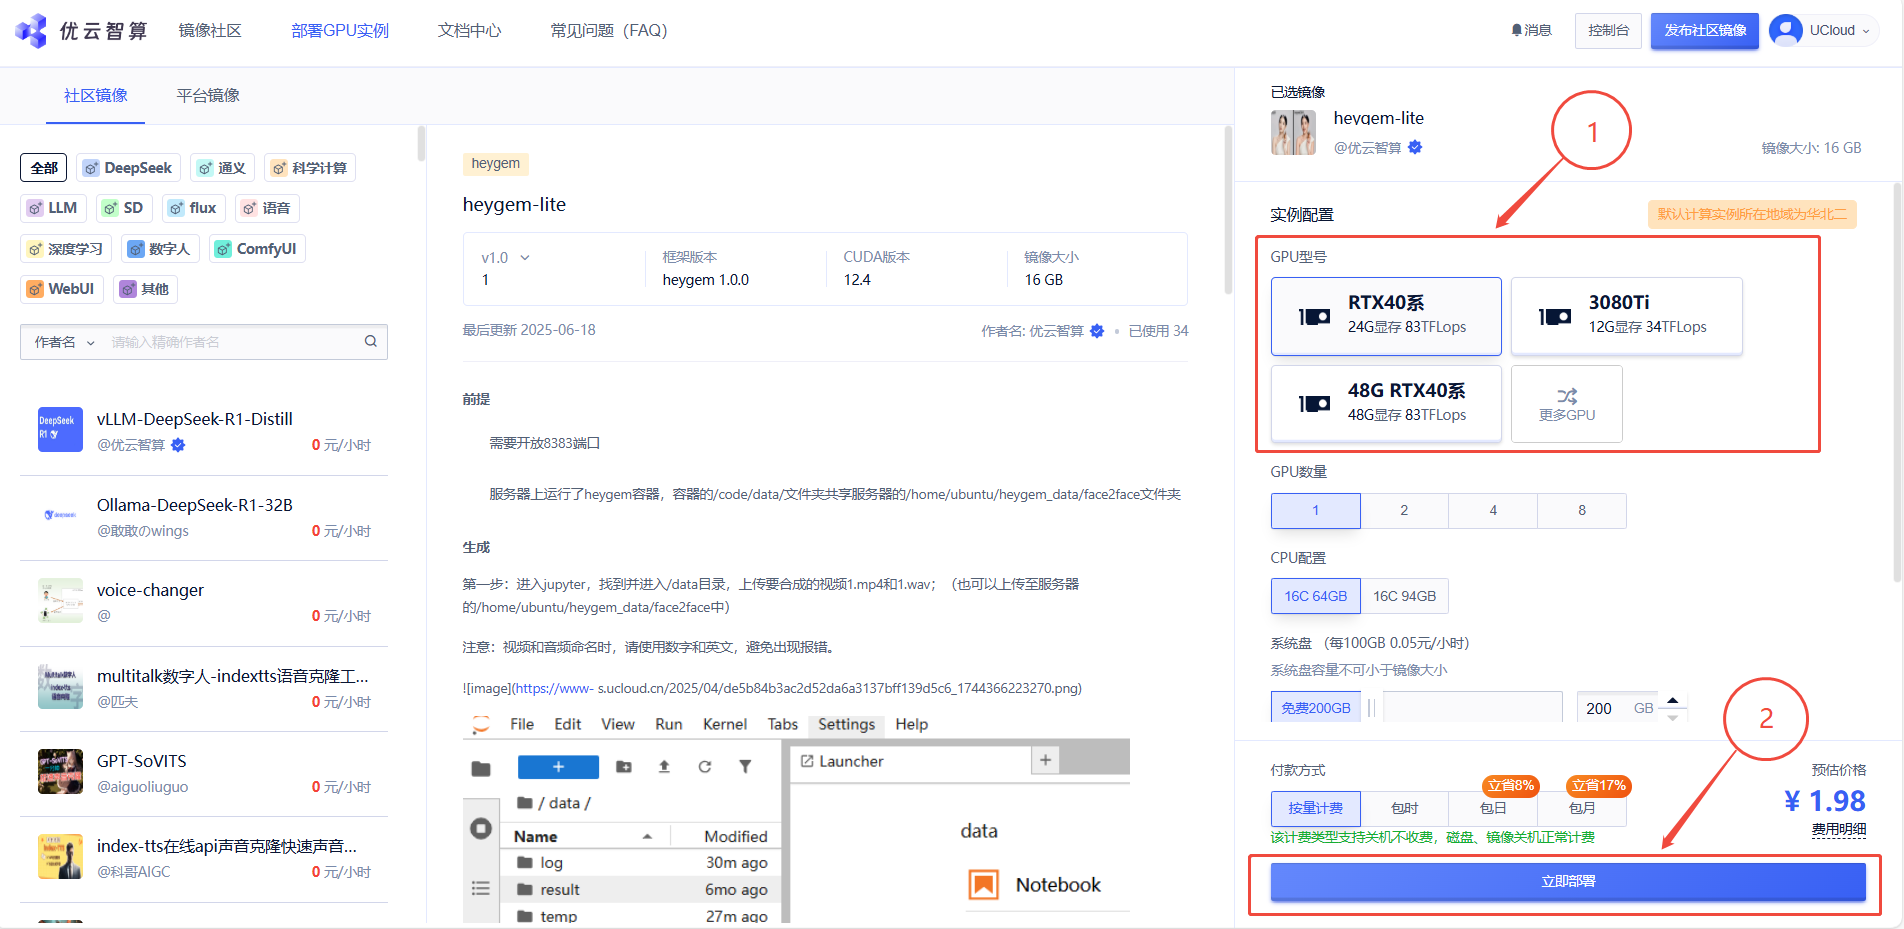Click the running kernels stop icon in sidebar
Screen dimensions: 1904x929
click(481, 828)
